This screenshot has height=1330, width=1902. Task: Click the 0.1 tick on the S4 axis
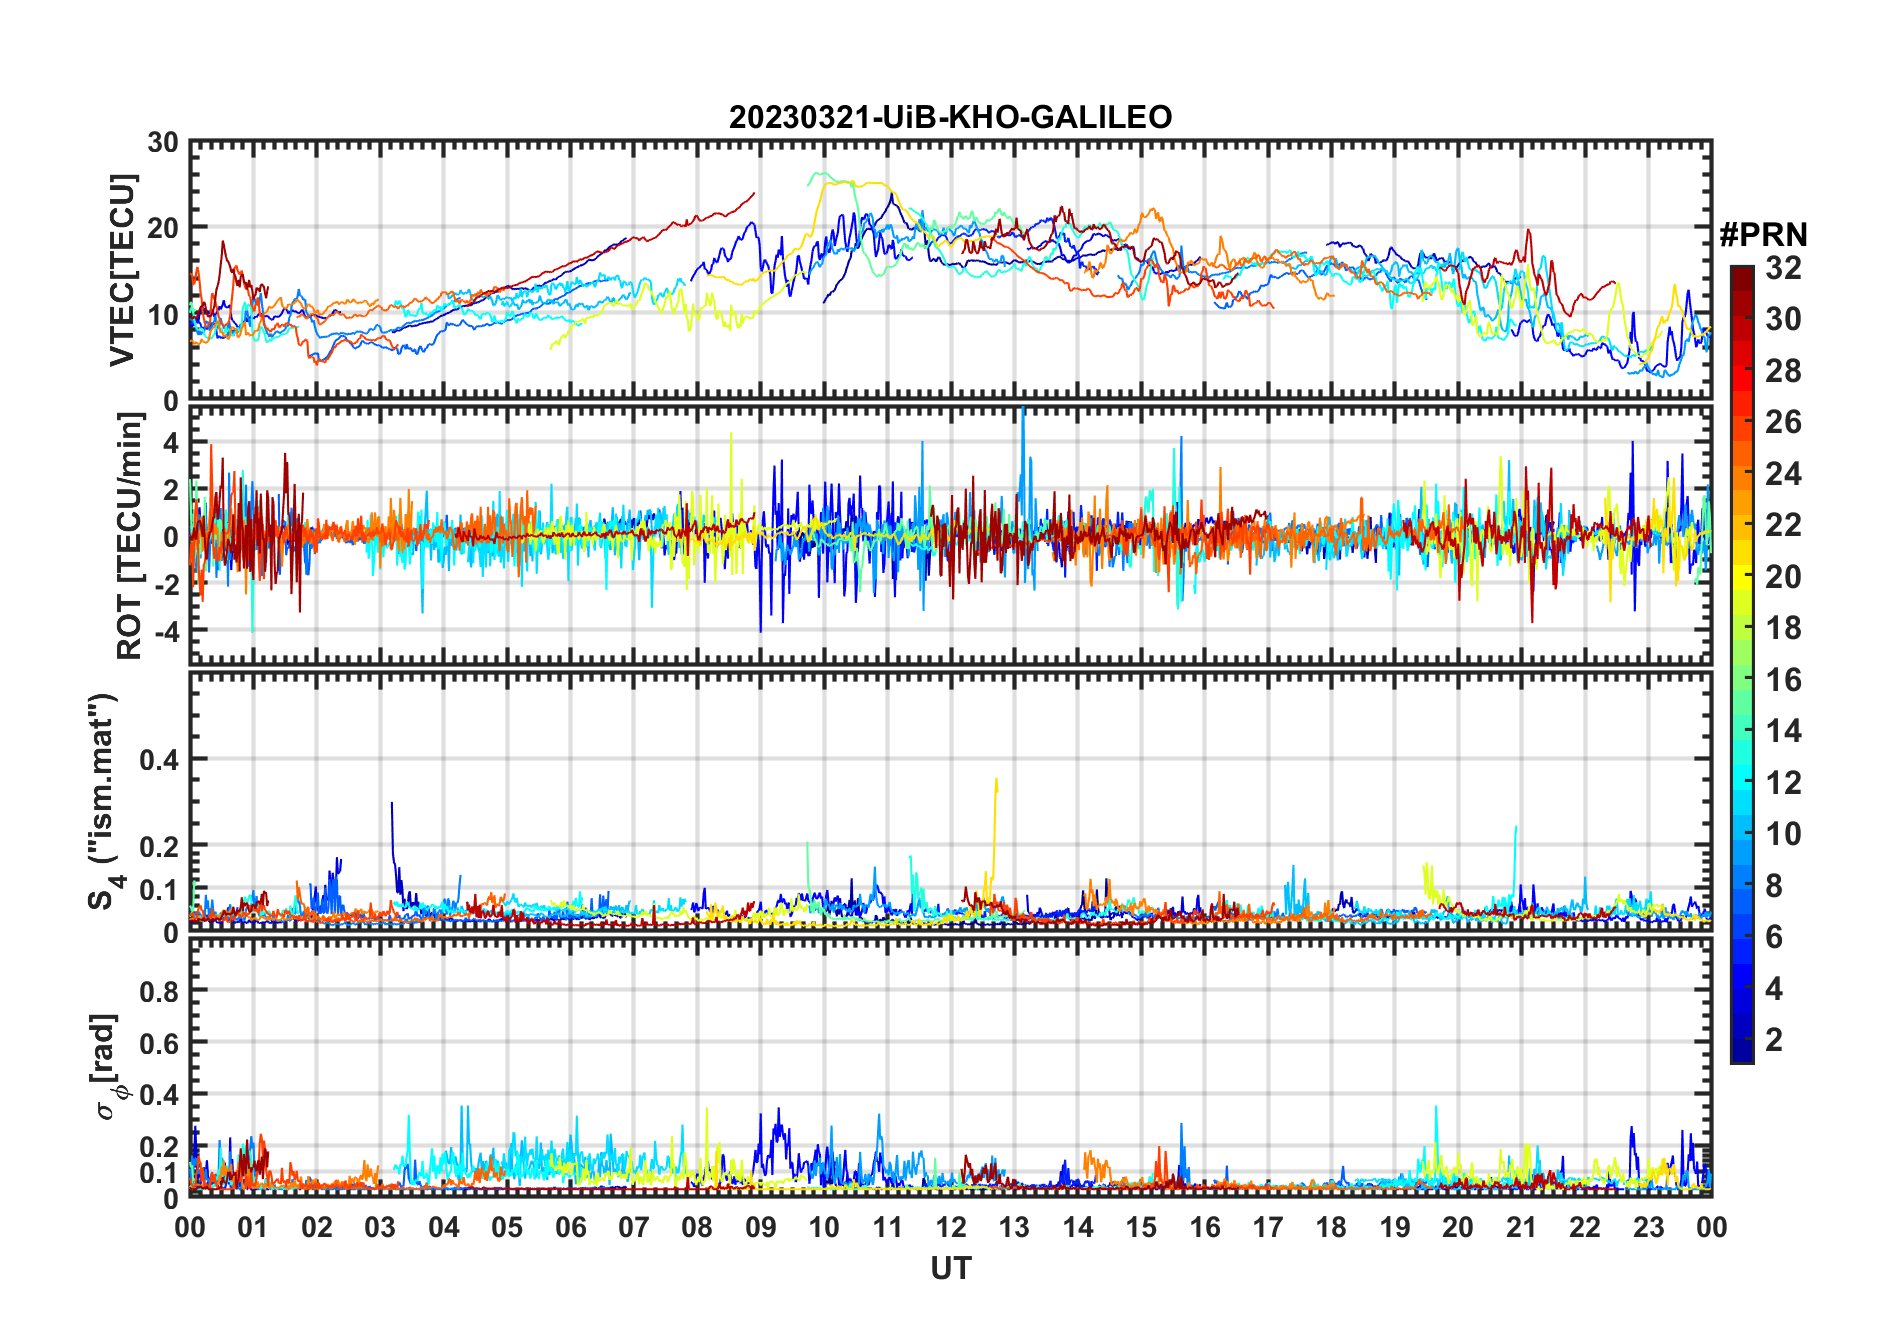click(x=160, y=889)
